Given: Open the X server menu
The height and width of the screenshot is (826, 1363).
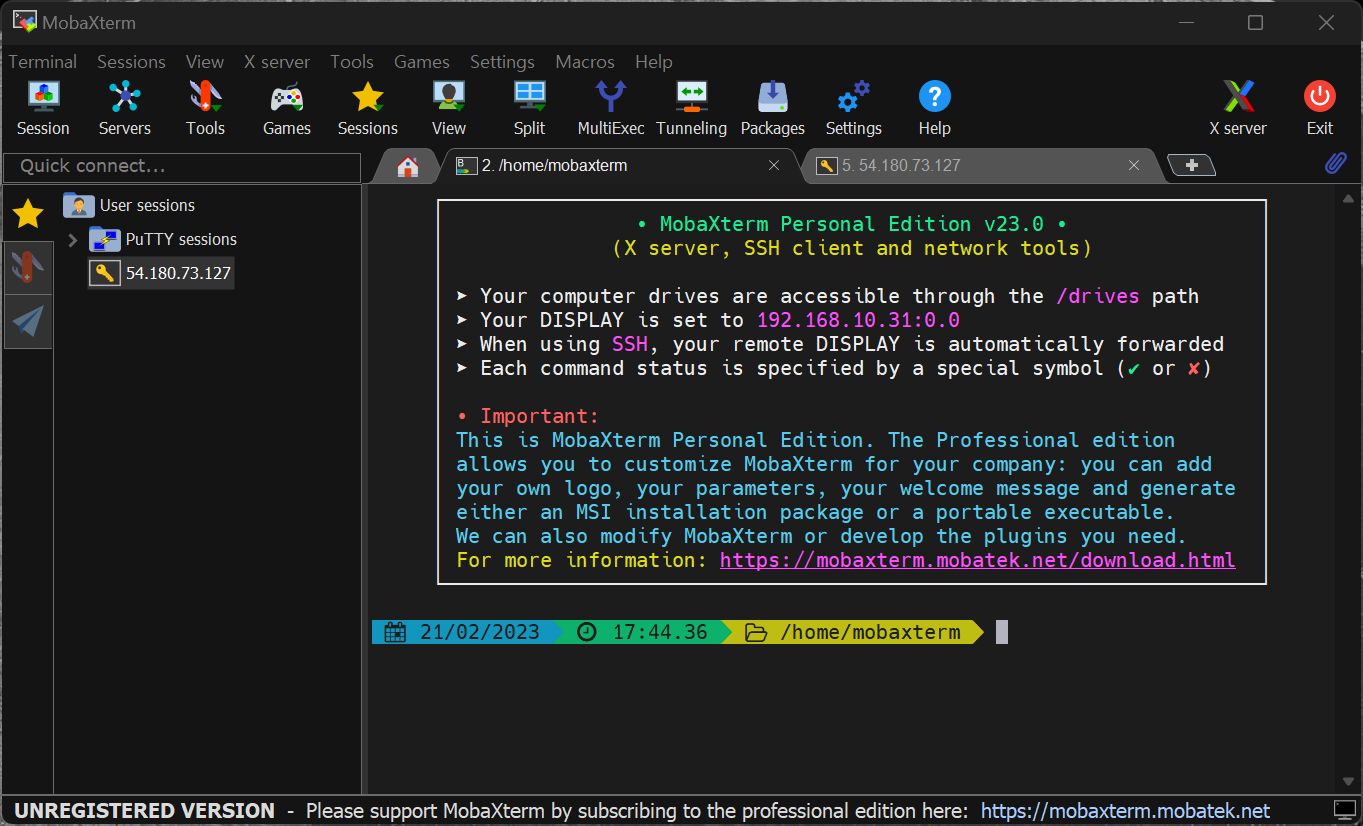Looking at the screenshot, I should click(x=277, y=62).
